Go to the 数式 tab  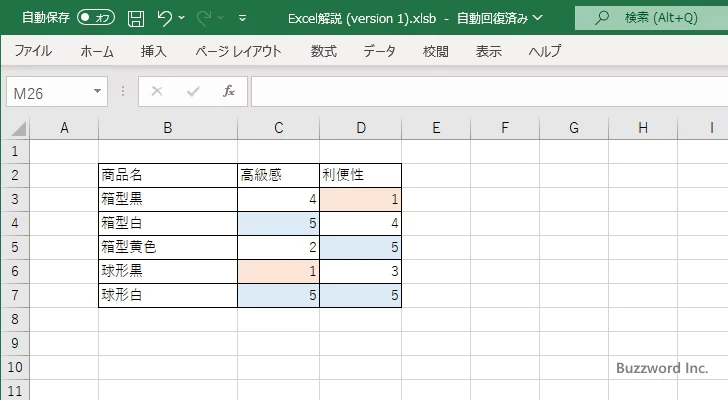(324, 51)
